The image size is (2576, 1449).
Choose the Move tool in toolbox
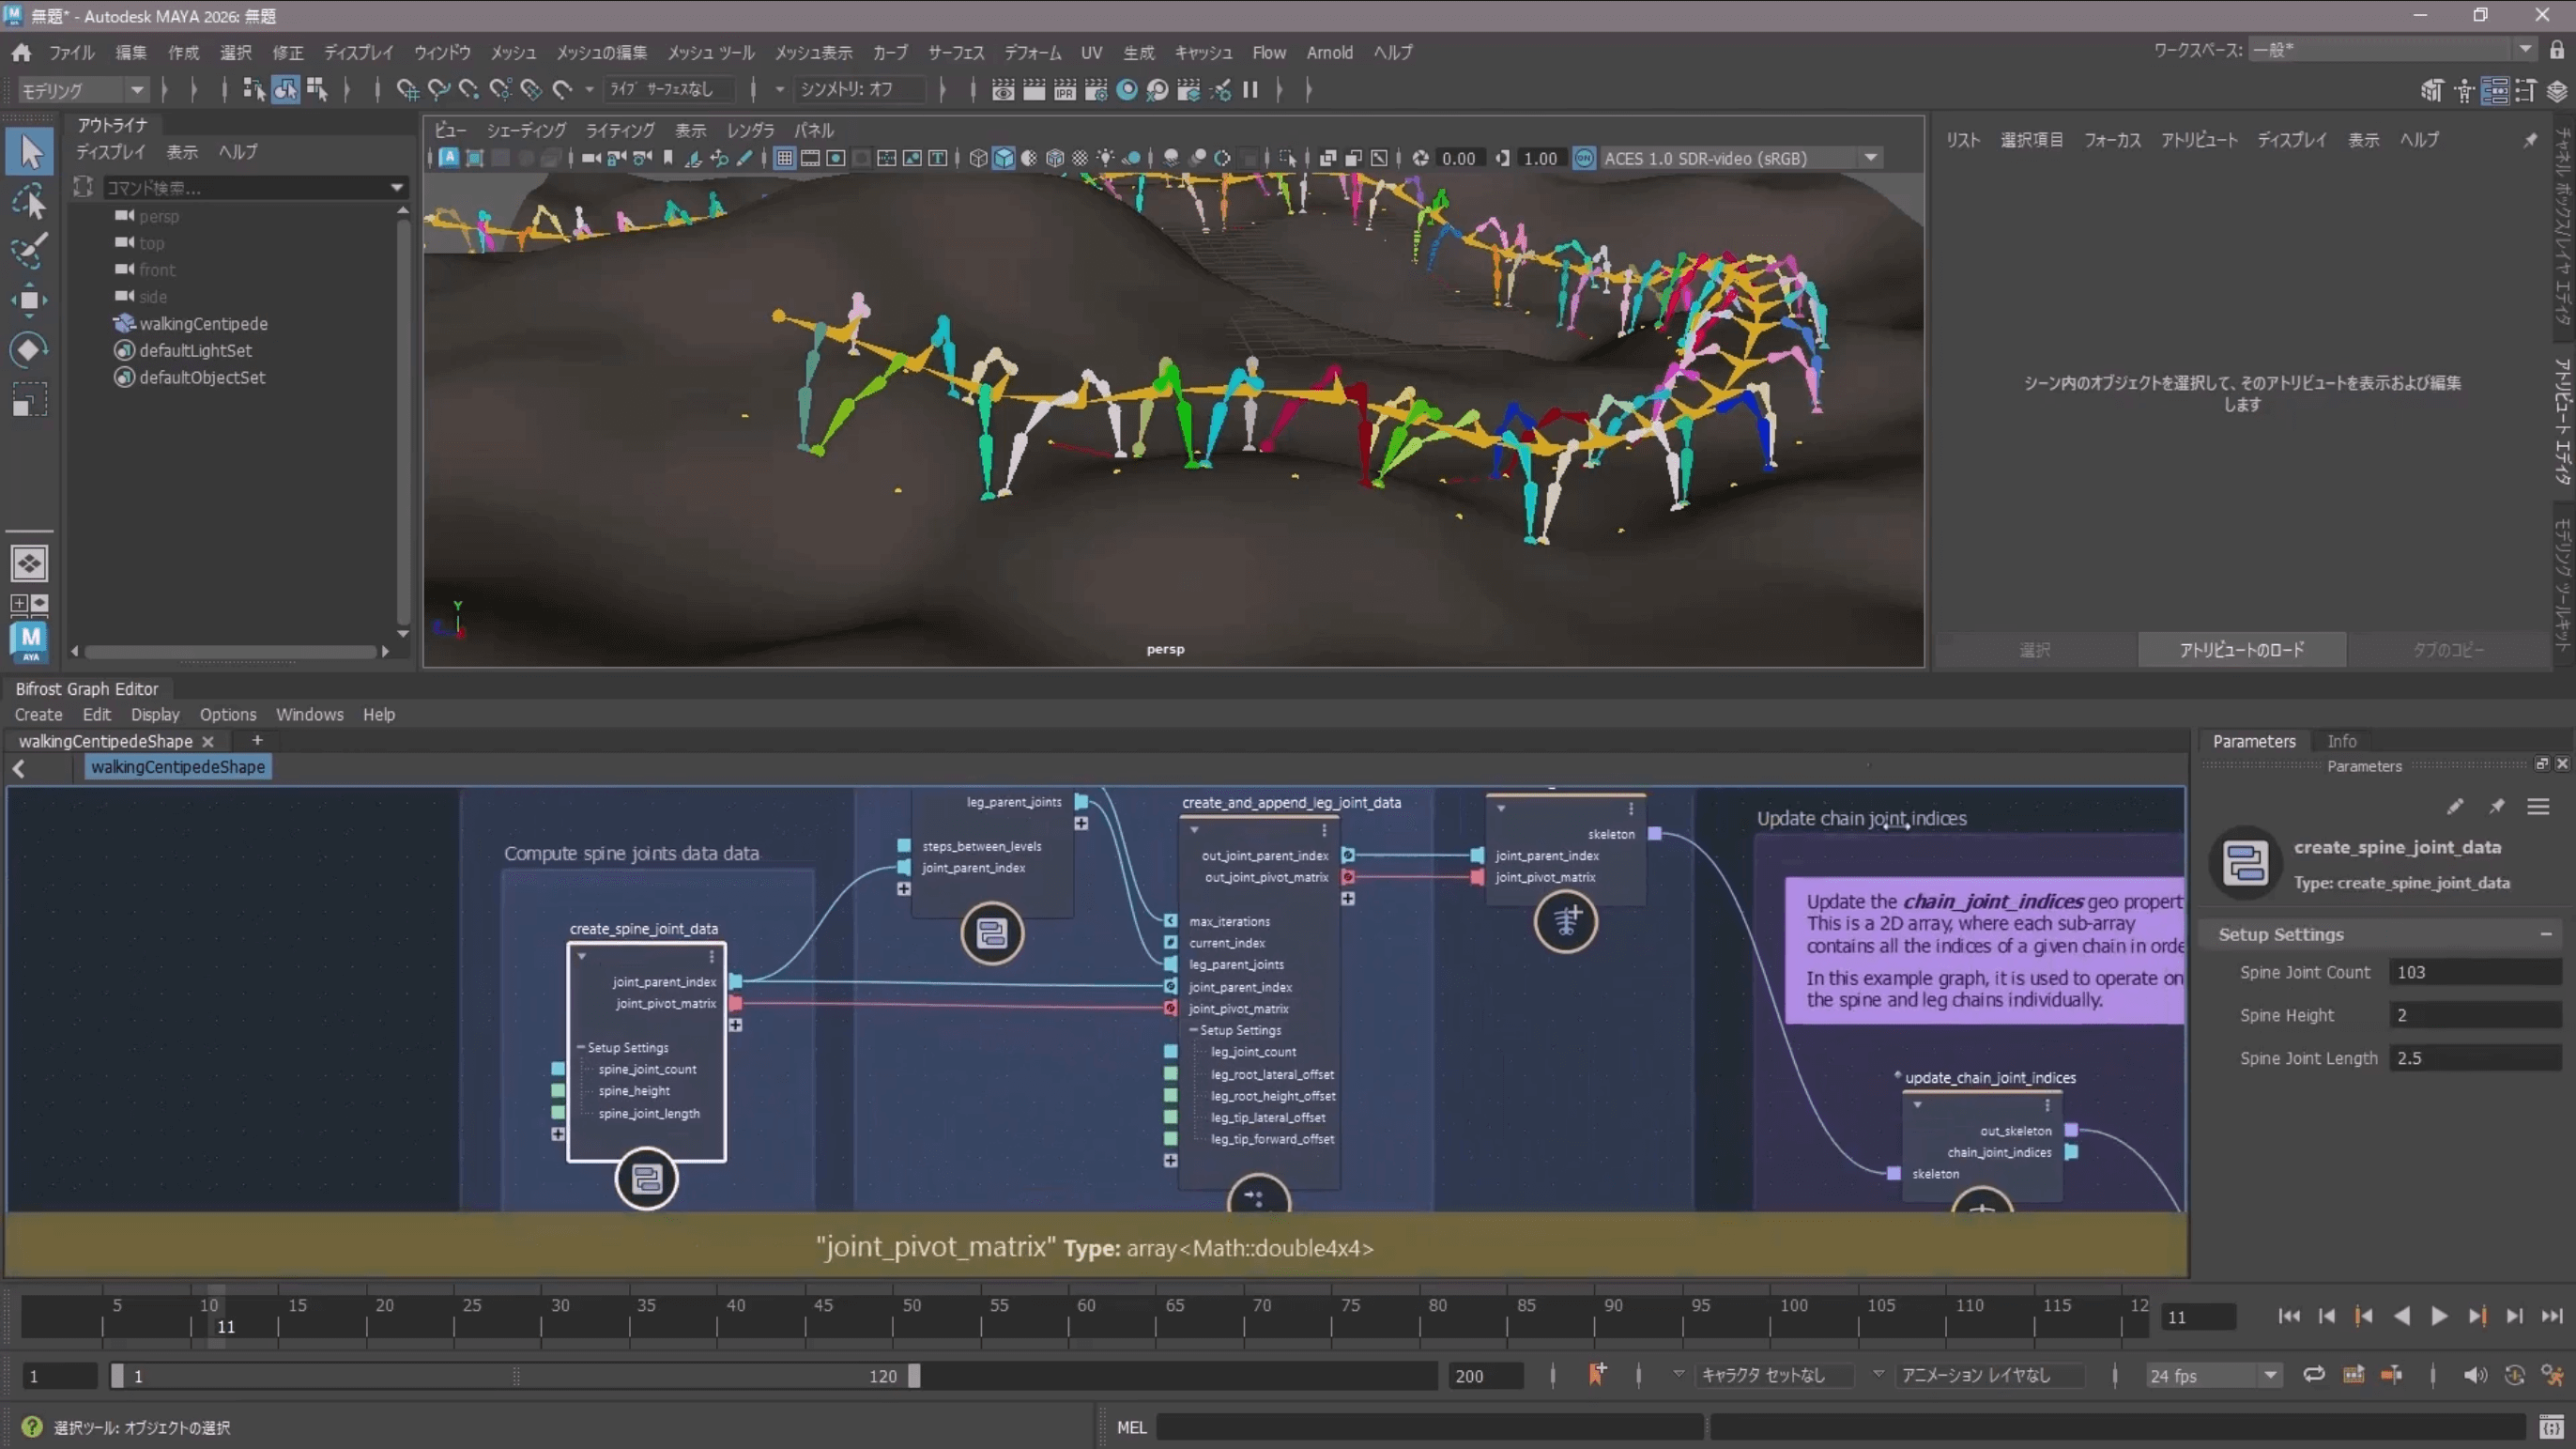point(30,300)
